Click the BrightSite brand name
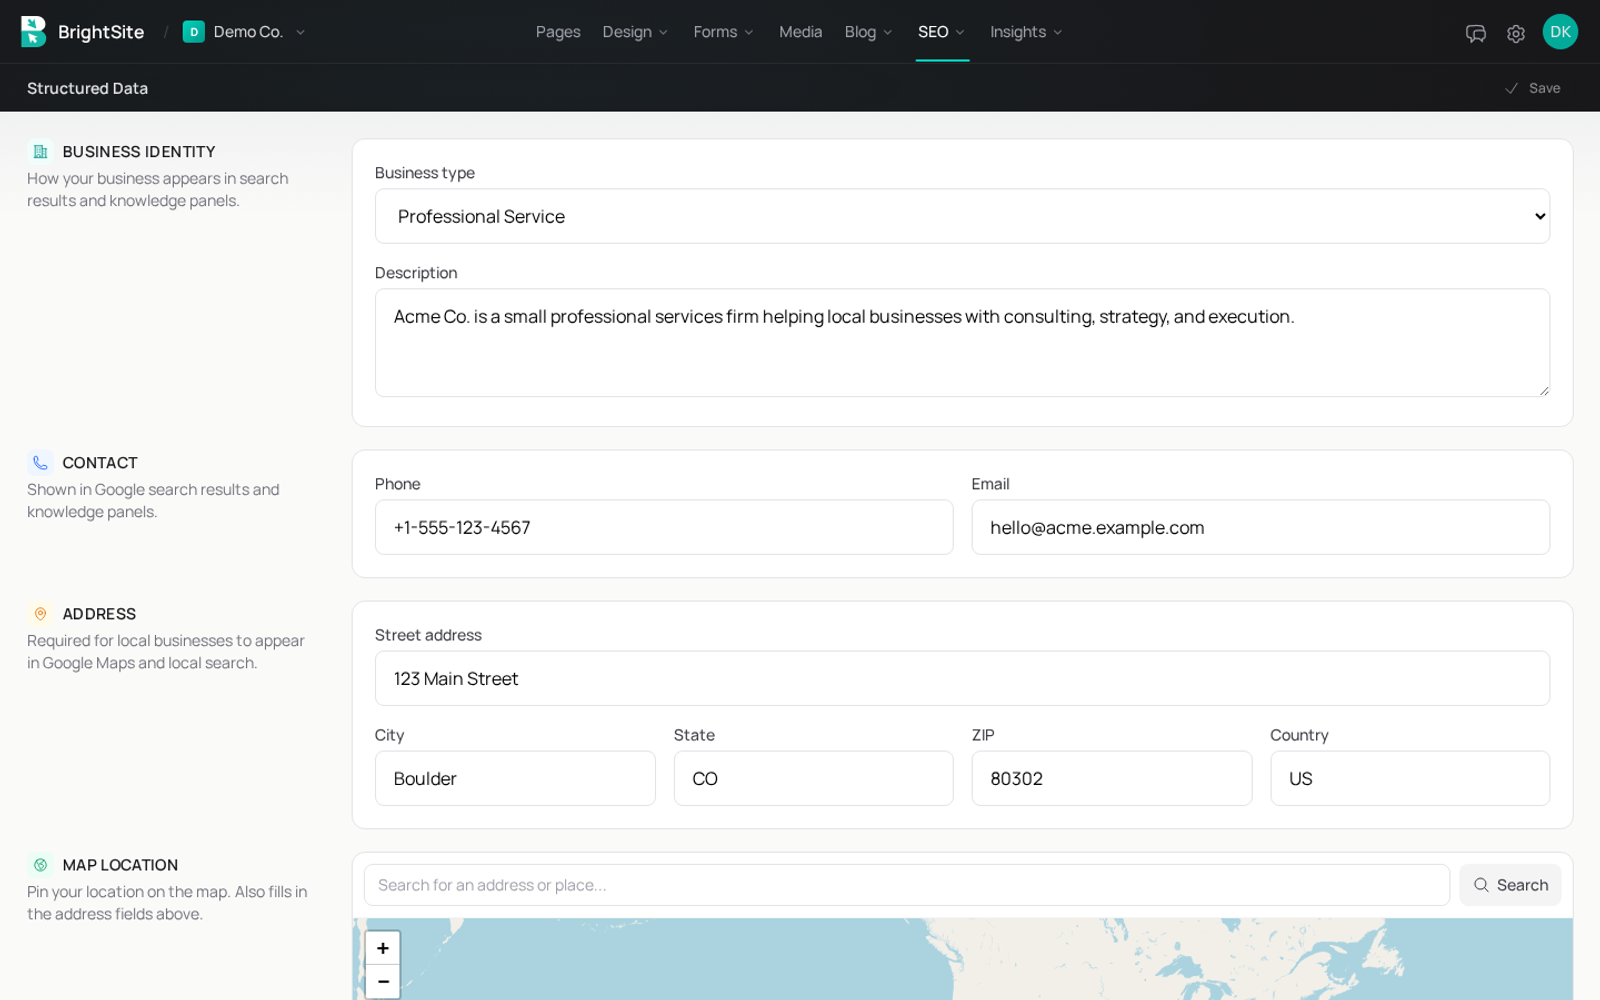 (101, 32)
